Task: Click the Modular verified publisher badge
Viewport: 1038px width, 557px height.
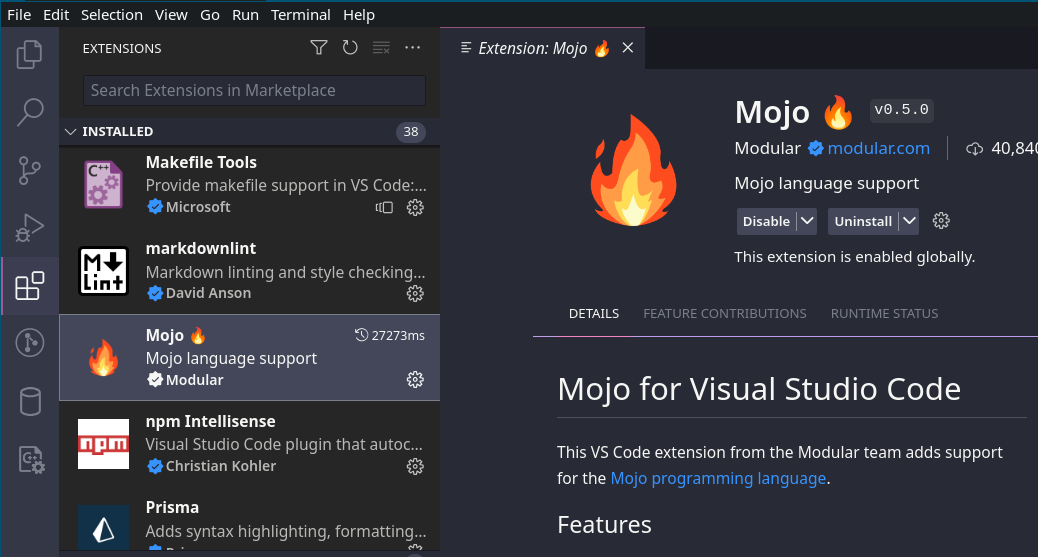Action: point(816,148)
